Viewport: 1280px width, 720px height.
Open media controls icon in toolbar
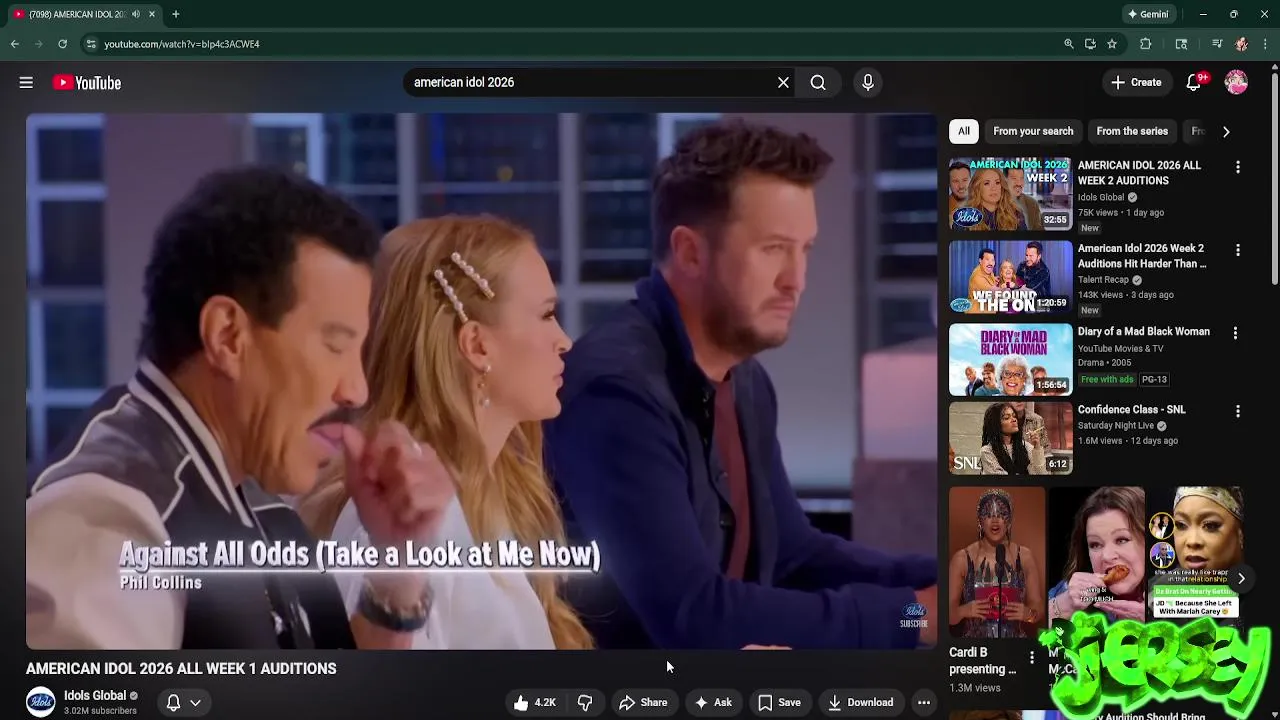click(x=1216, y=44)
